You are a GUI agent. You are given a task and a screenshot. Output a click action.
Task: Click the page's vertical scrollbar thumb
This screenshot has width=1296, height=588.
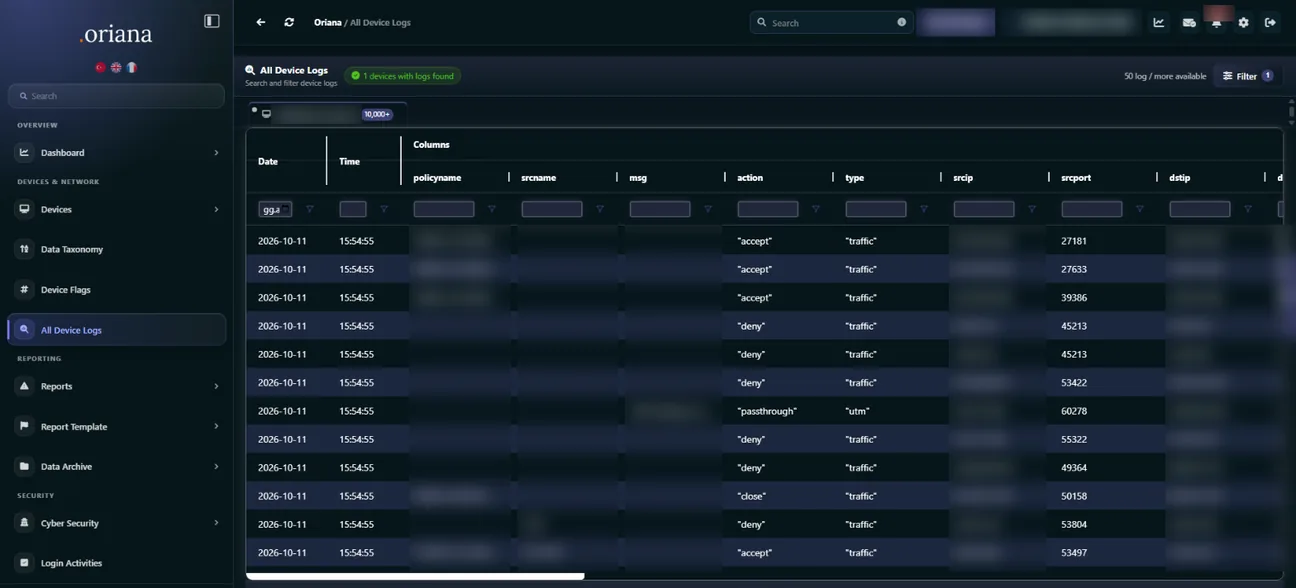pyautogui.click(x=1291, y=112)
